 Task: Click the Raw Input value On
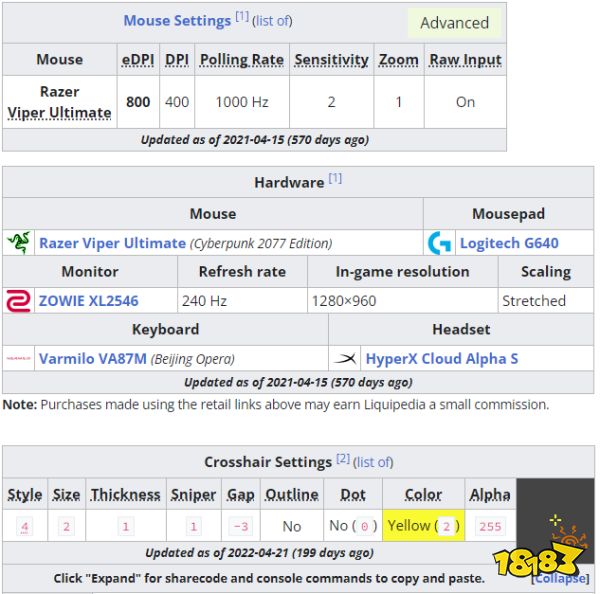pyautogui.click(x=465, y=102)
